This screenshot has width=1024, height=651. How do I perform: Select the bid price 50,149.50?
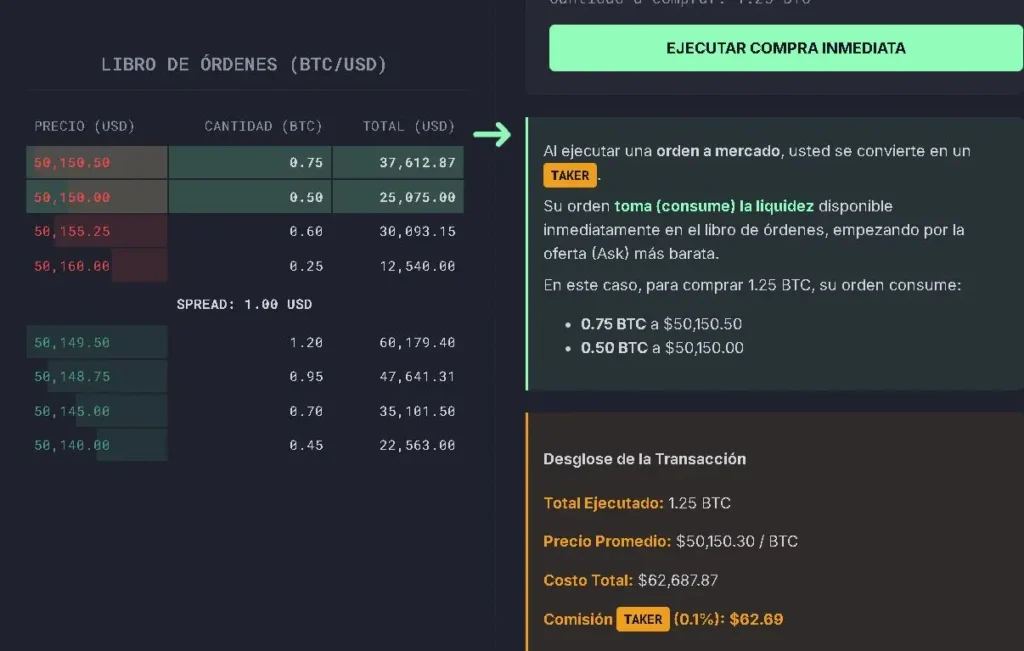[72, 343]
